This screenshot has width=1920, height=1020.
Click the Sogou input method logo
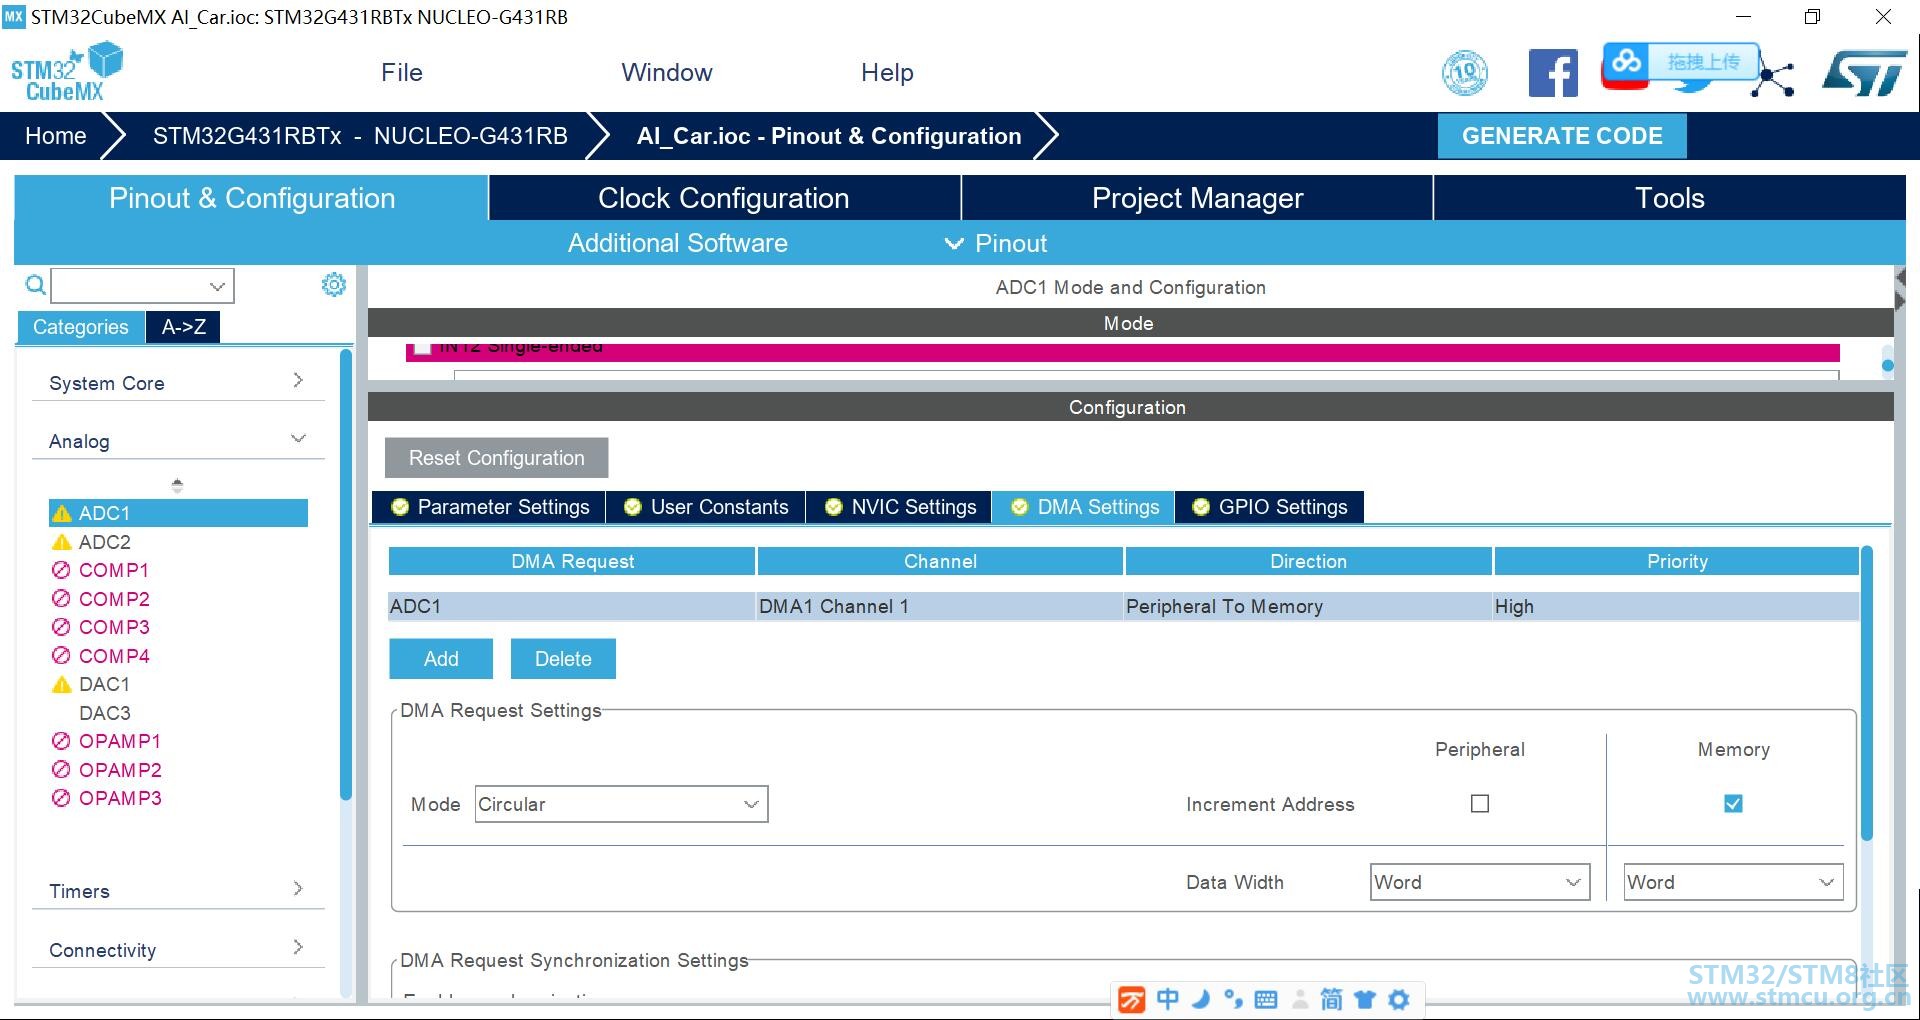(x=1131, y=1000)
